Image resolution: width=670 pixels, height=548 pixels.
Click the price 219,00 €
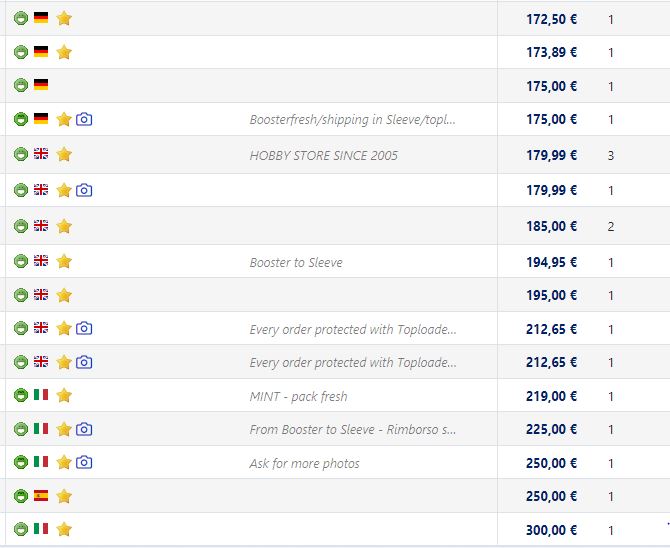point(551,396)
